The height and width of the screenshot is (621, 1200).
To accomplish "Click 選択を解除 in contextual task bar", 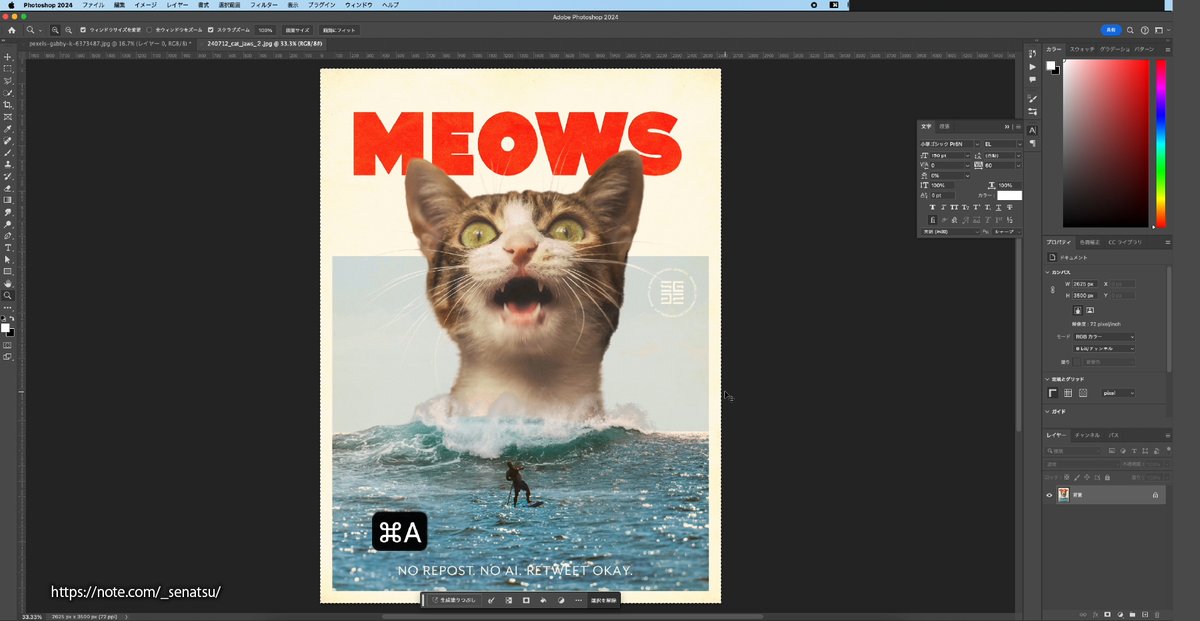I will (603, 600).
